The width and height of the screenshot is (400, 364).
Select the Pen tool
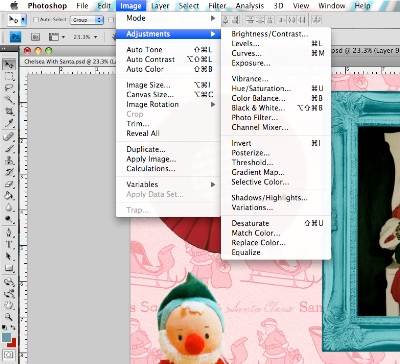[x=9, y=232]
